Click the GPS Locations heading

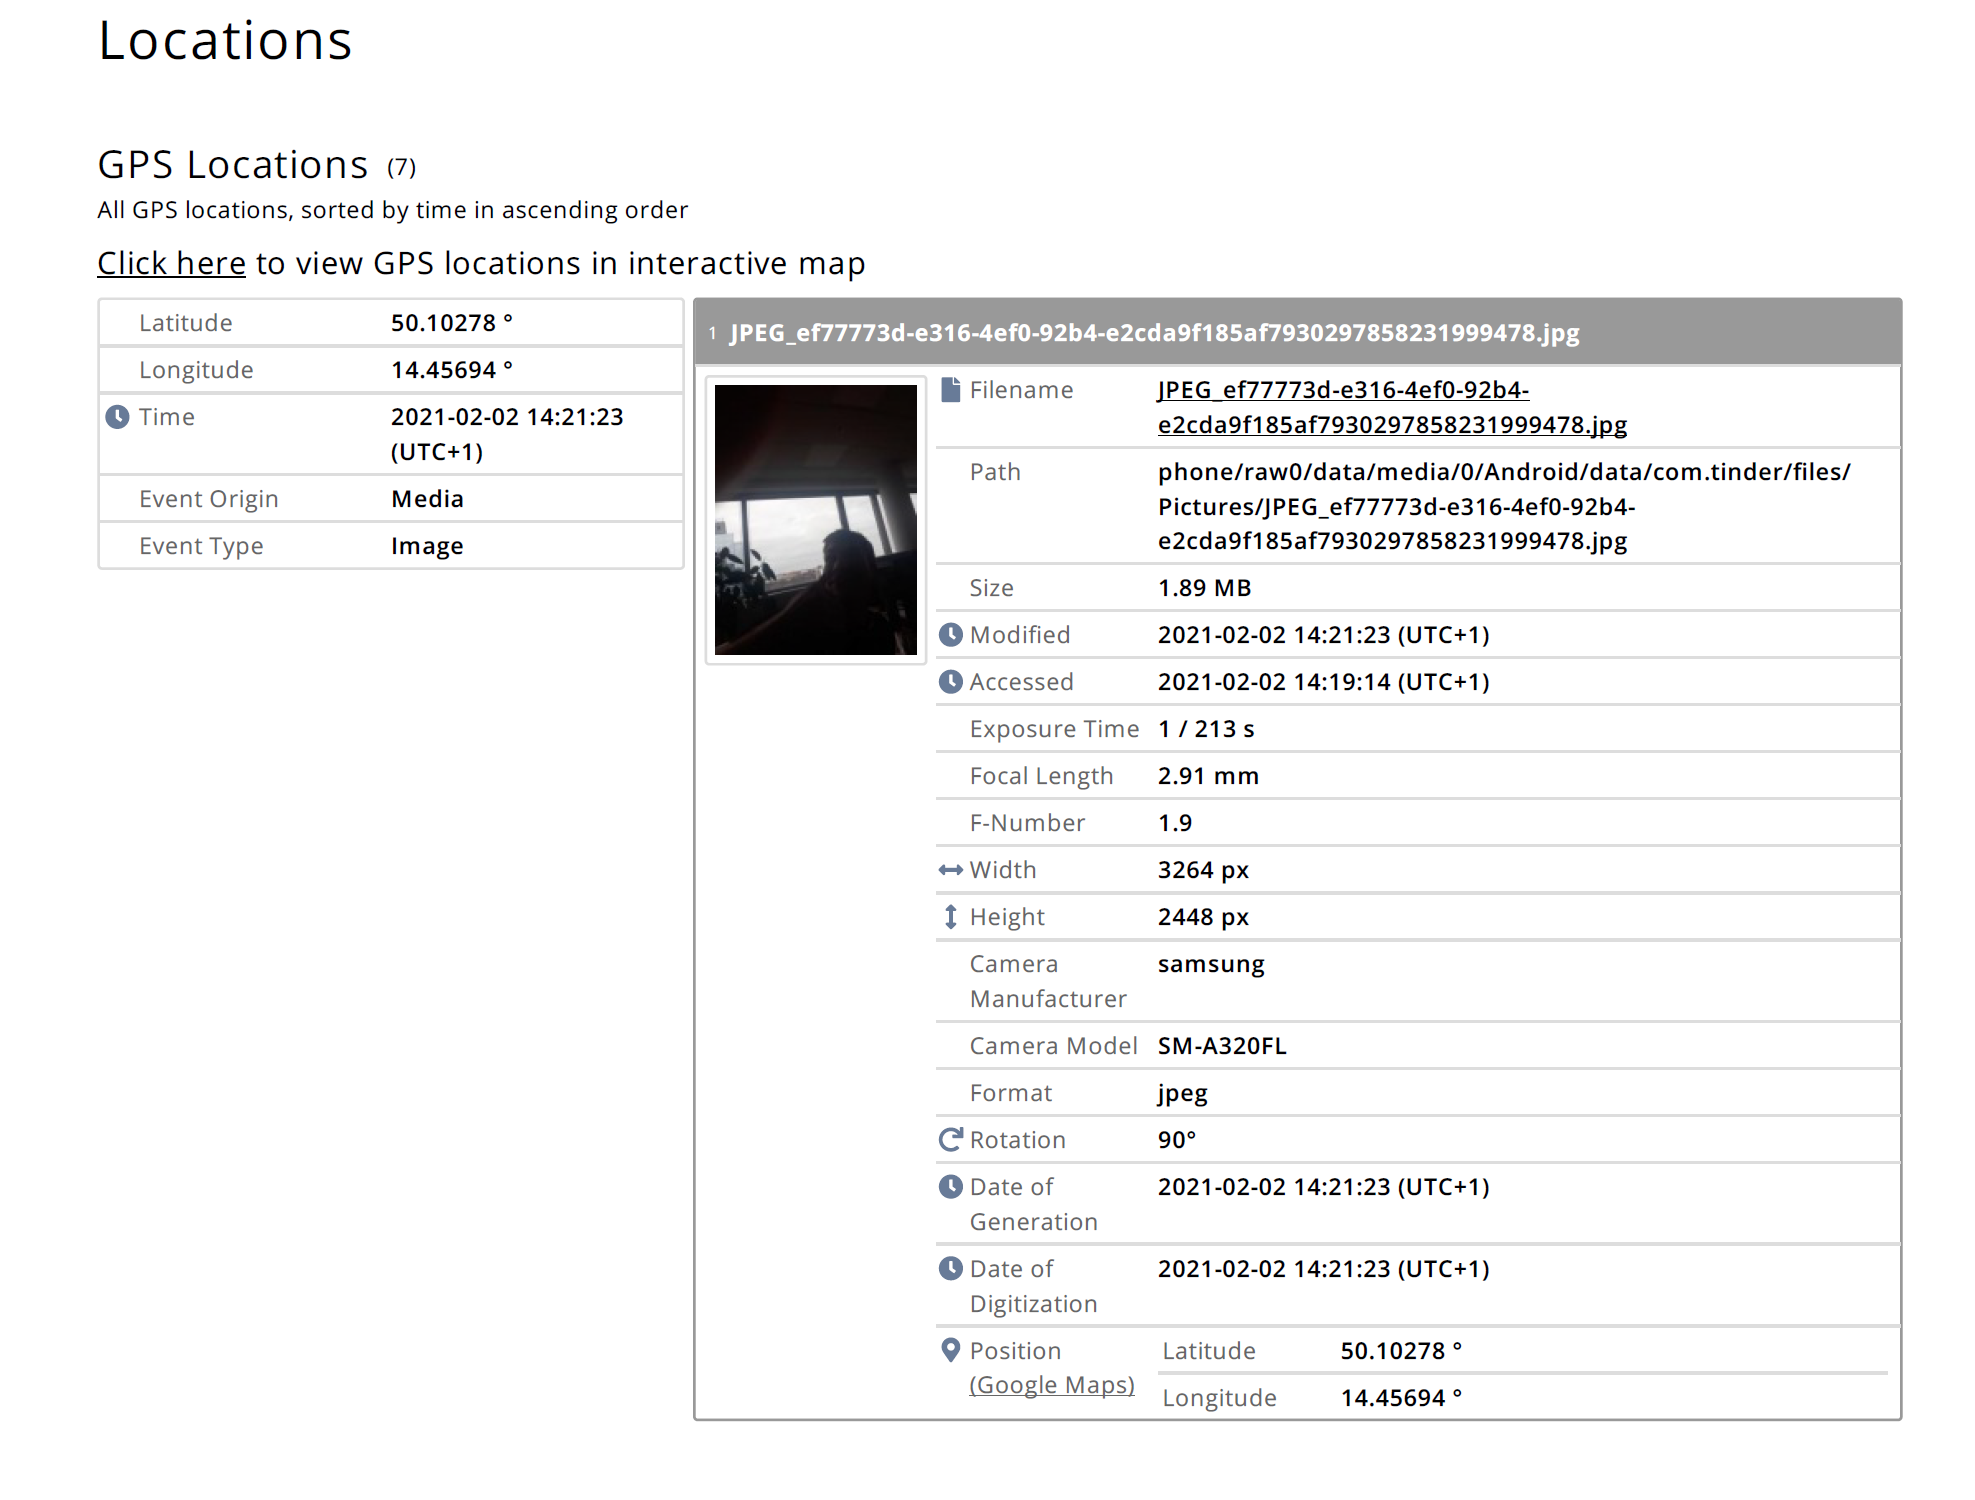tap(233, 165)
